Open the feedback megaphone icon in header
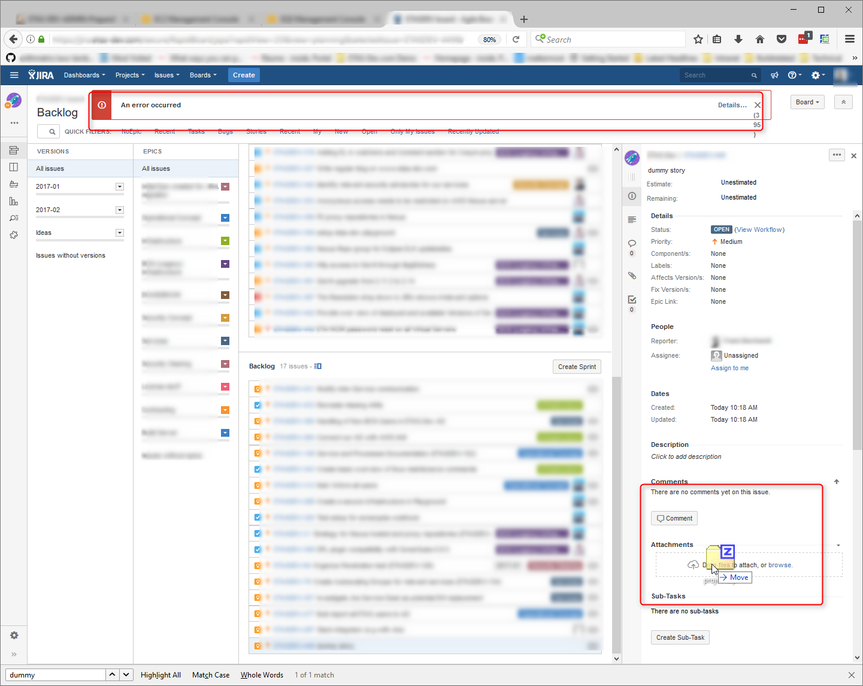 (774, 75)
